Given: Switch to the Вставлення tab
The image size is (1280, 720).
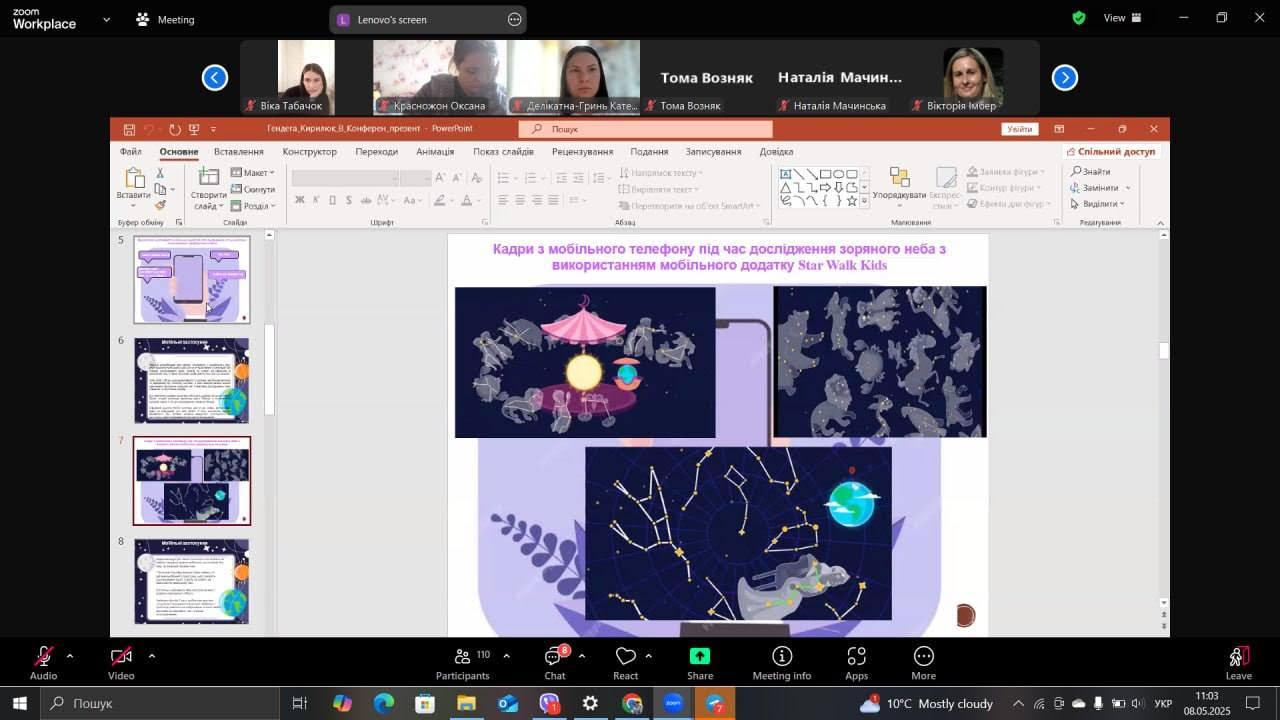Looking at the screenshot, I should (239, 152).
